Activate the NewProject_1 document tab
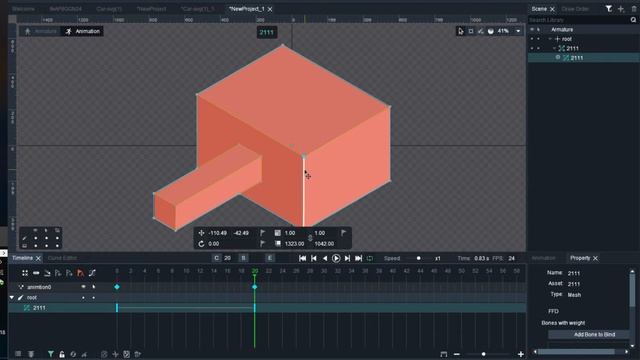The width and height of the screenshot is (640, 360). (x=247, y=9)
